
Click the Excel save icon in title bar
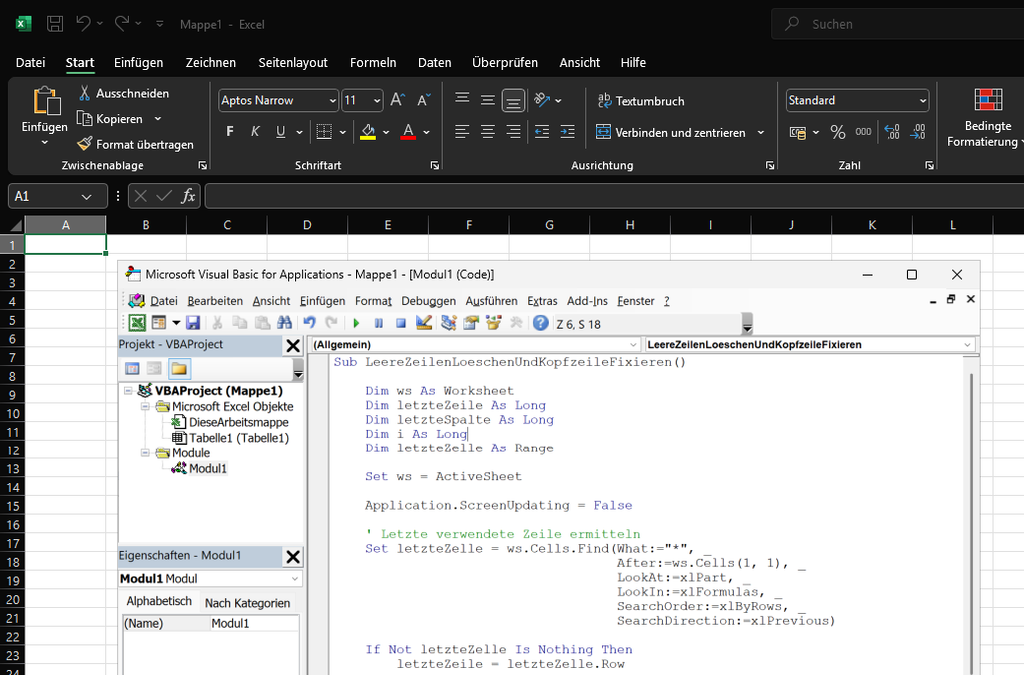point(55,24)
